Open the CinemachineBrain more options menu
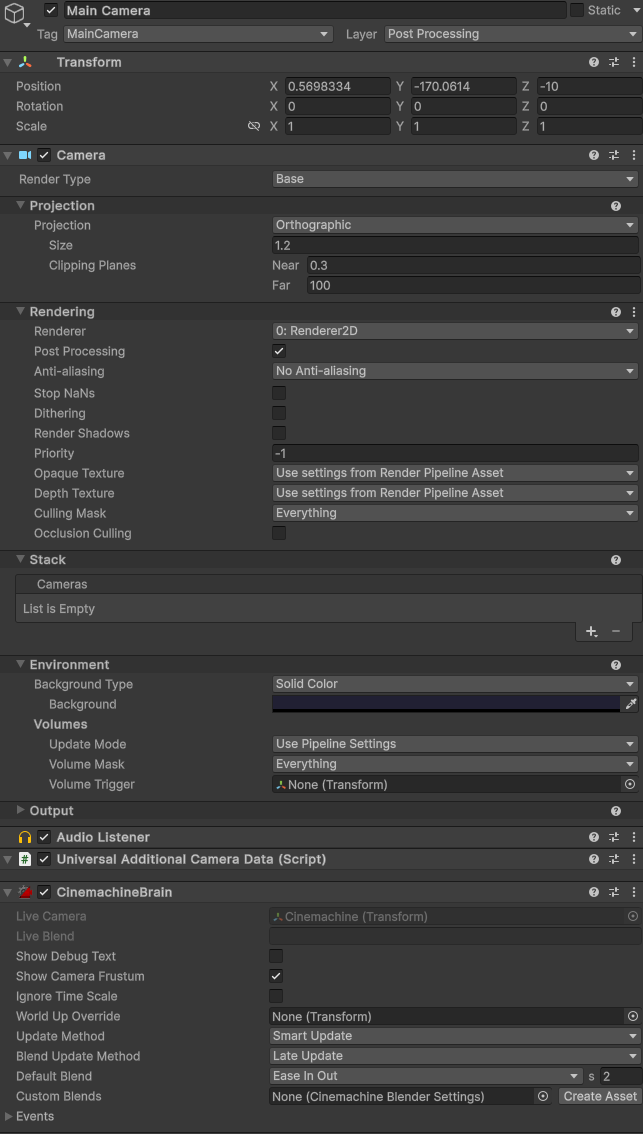Screen dimensions: 643x1134 click(633, 892)
